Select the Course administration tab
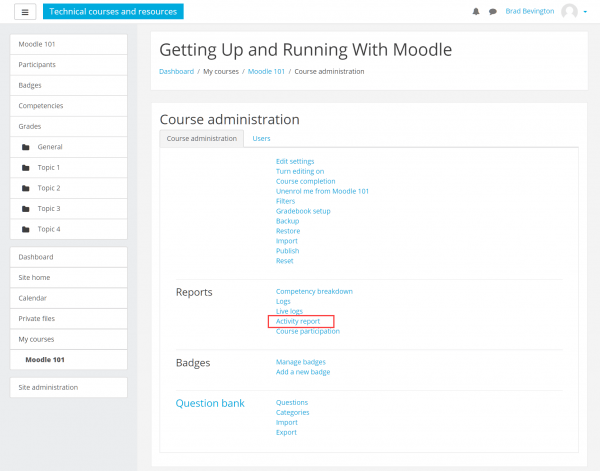The image size is (600, 471). coord(202,138)
